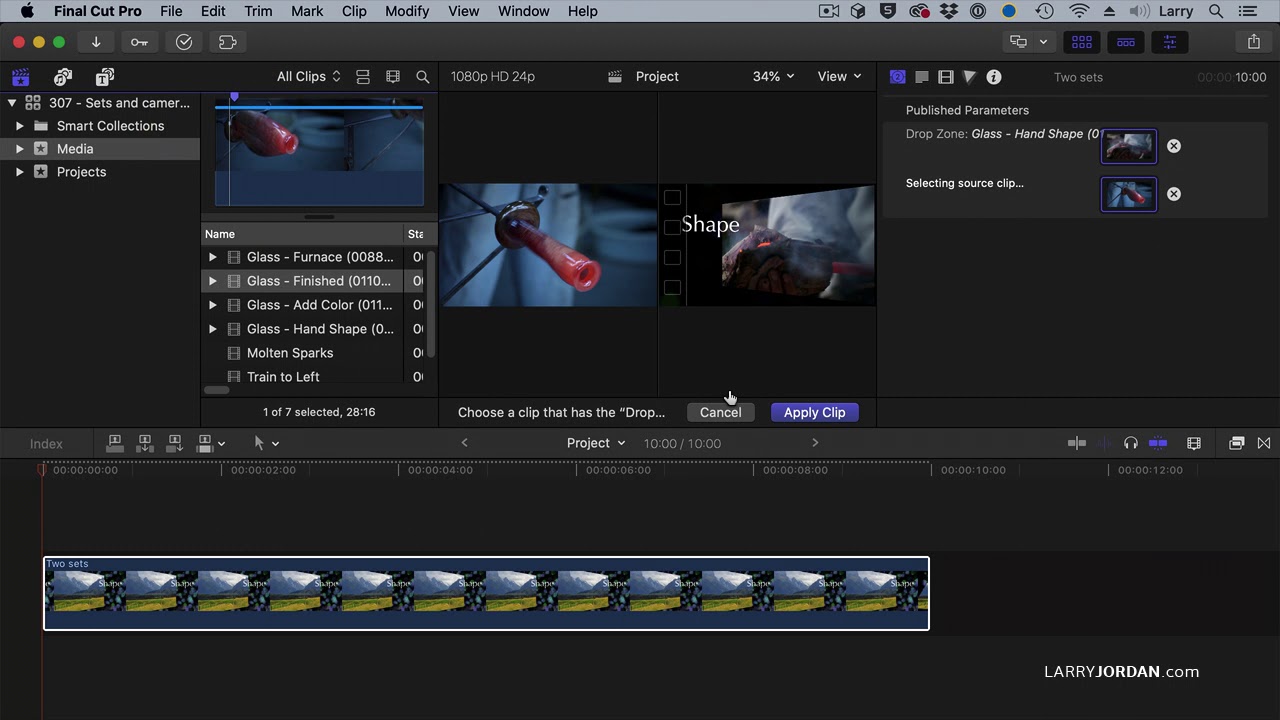Click the browser search magnifier icon
This screenshot has height=720, width=1280.
click(x=423, y=77)
